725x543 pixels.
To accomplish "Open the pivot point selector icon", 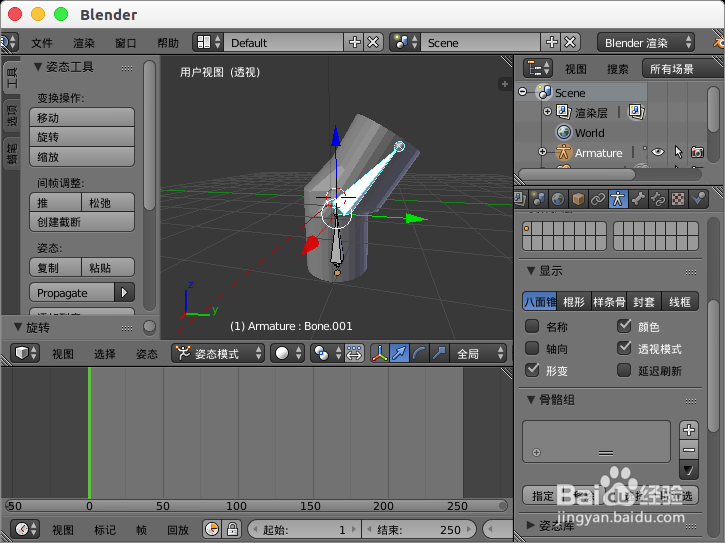I will (x=326, y=353).
